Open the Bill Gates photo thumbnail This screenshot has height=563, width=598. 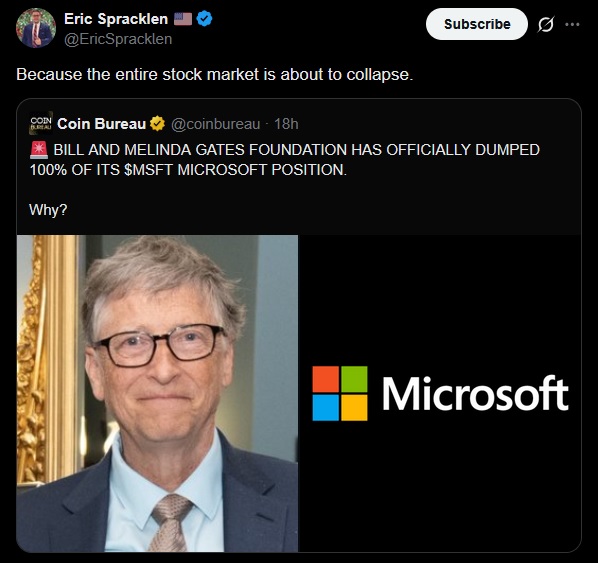click(158, 393)
